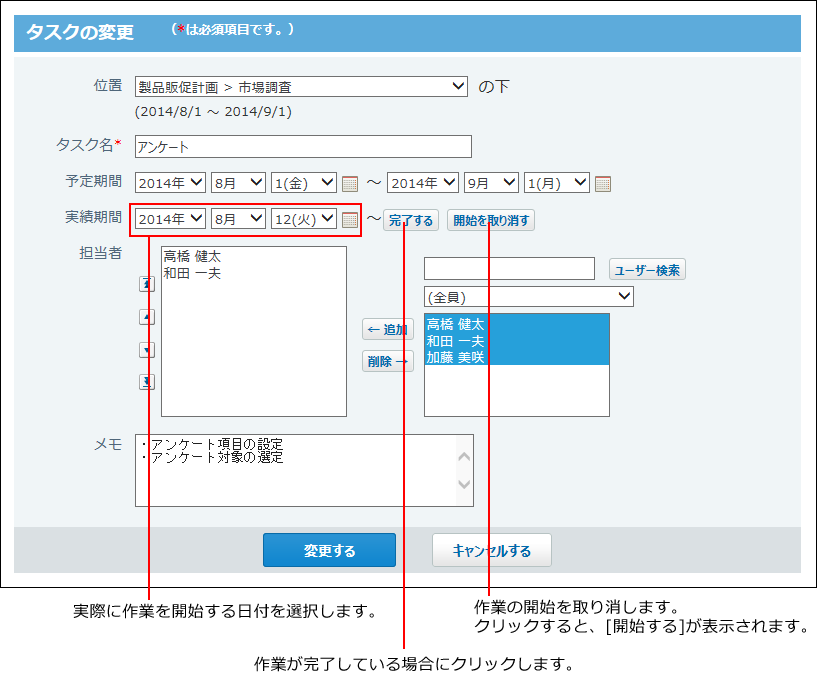
Task: Click the 変更する submit button
Action: click(329, 550)
